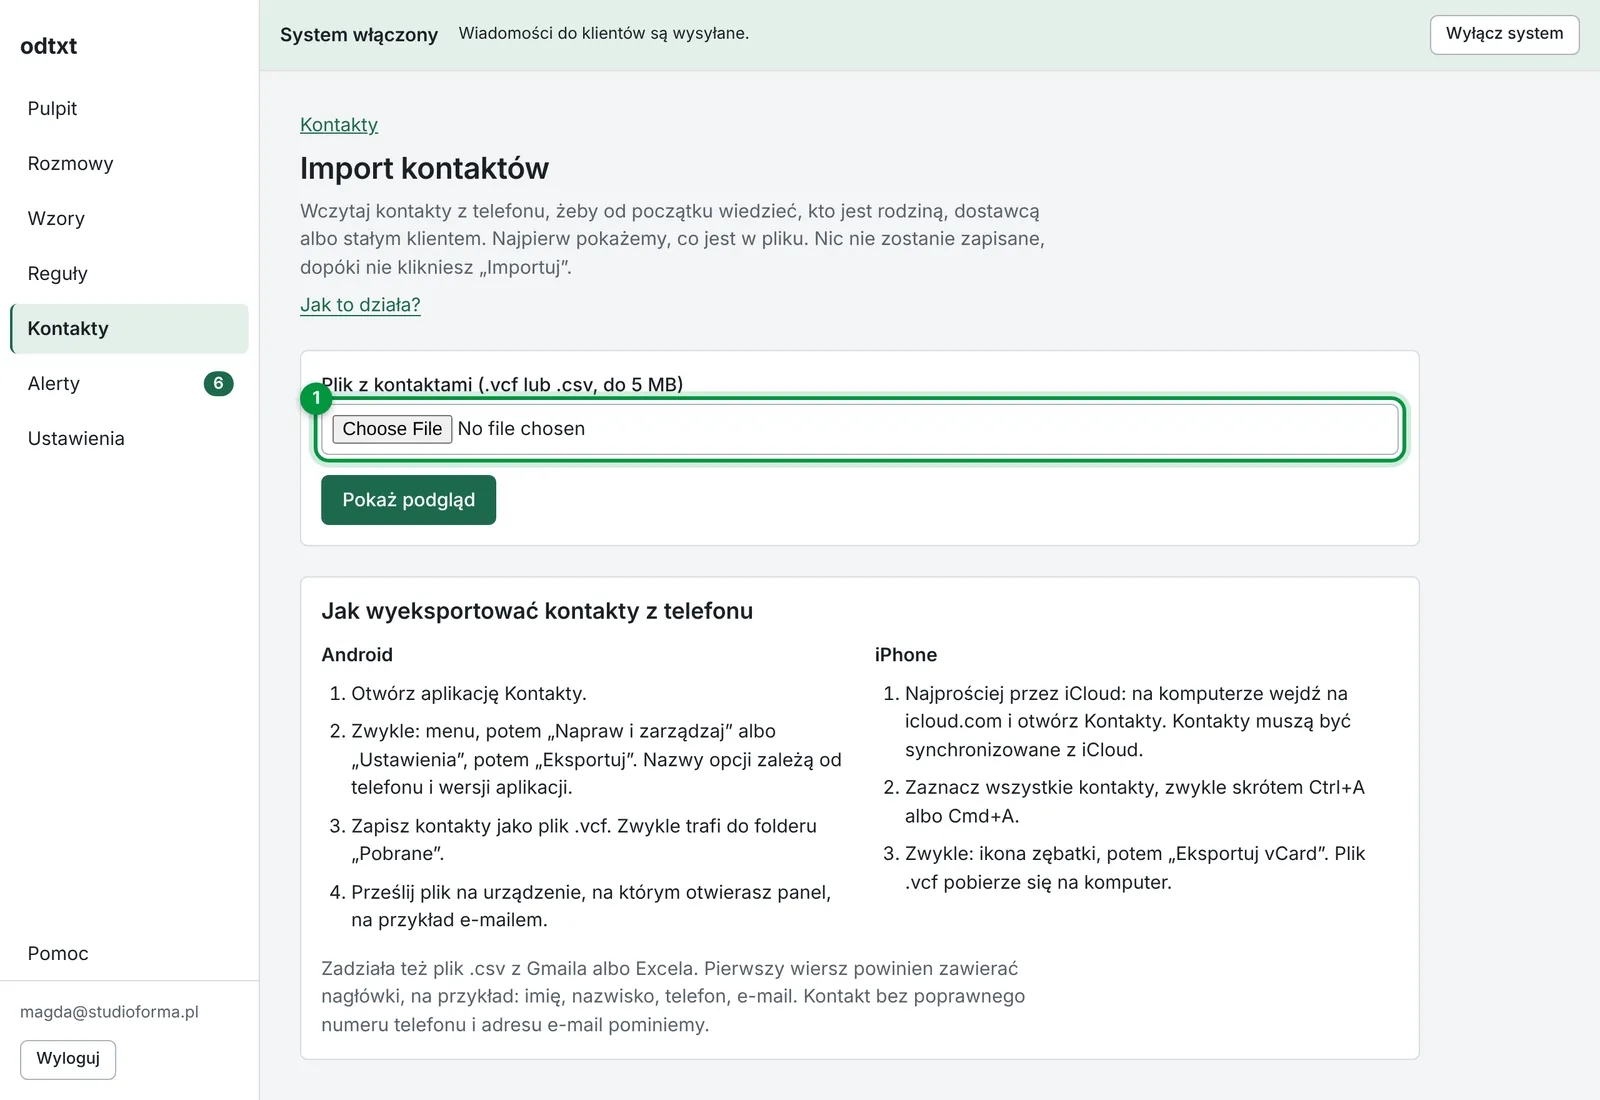Open the Pulpit page in sidebar

(x=129, y=109)
